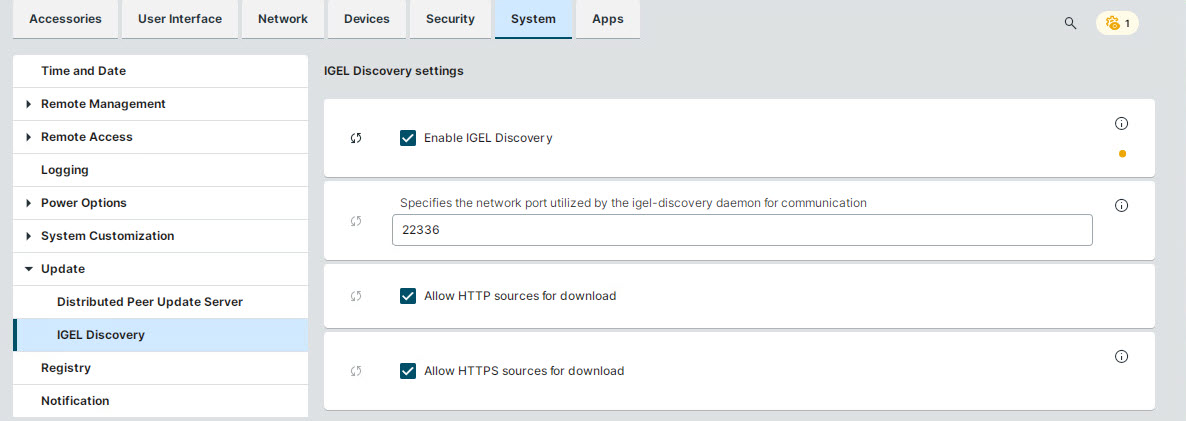
Task: Toggle Allow HTTP sources for download checkbox
Action: 408,296
